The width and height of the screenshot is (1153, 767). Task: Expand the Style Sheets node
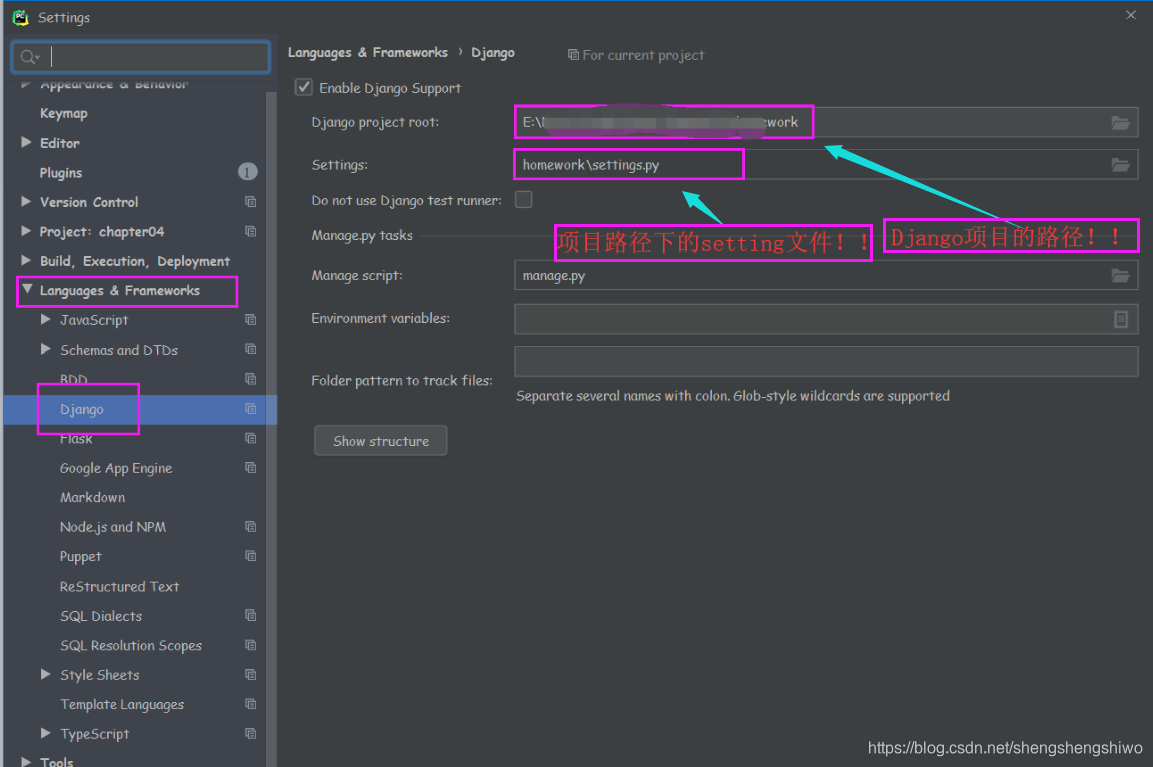point(46,674)
